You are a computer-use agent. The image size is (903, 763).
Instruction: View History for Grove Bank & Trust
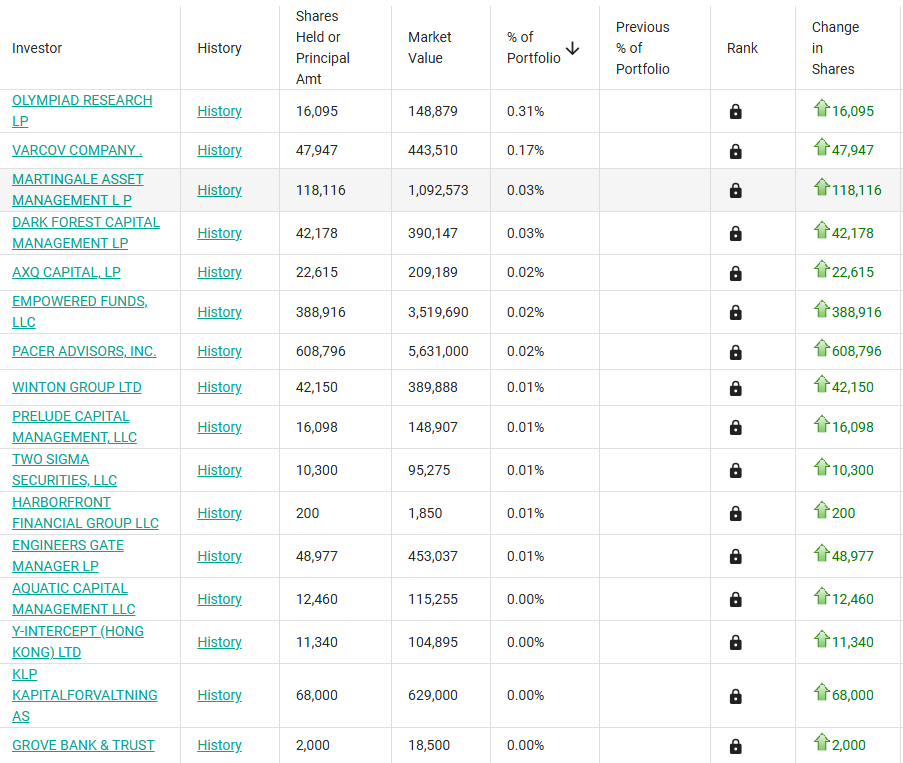tap(219, 745)
